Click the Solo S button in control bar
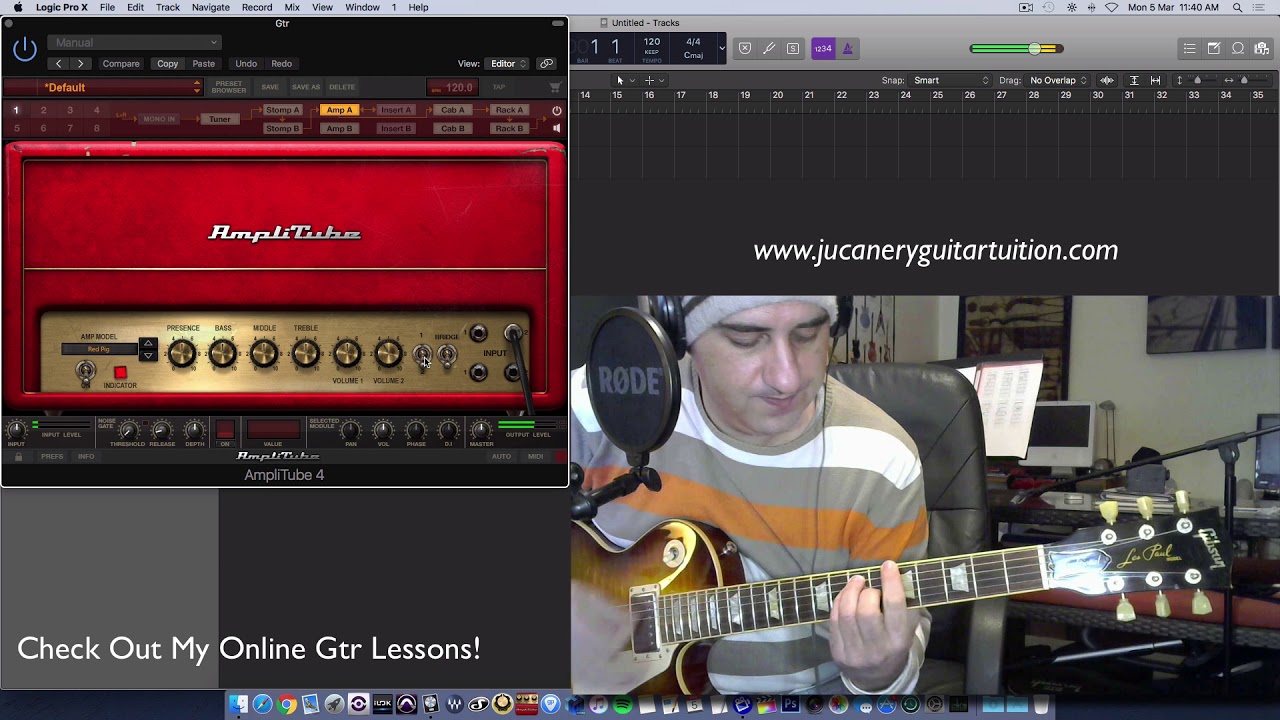The width and height of the screenshot is (1280, 720). click(x=793, y=48)
